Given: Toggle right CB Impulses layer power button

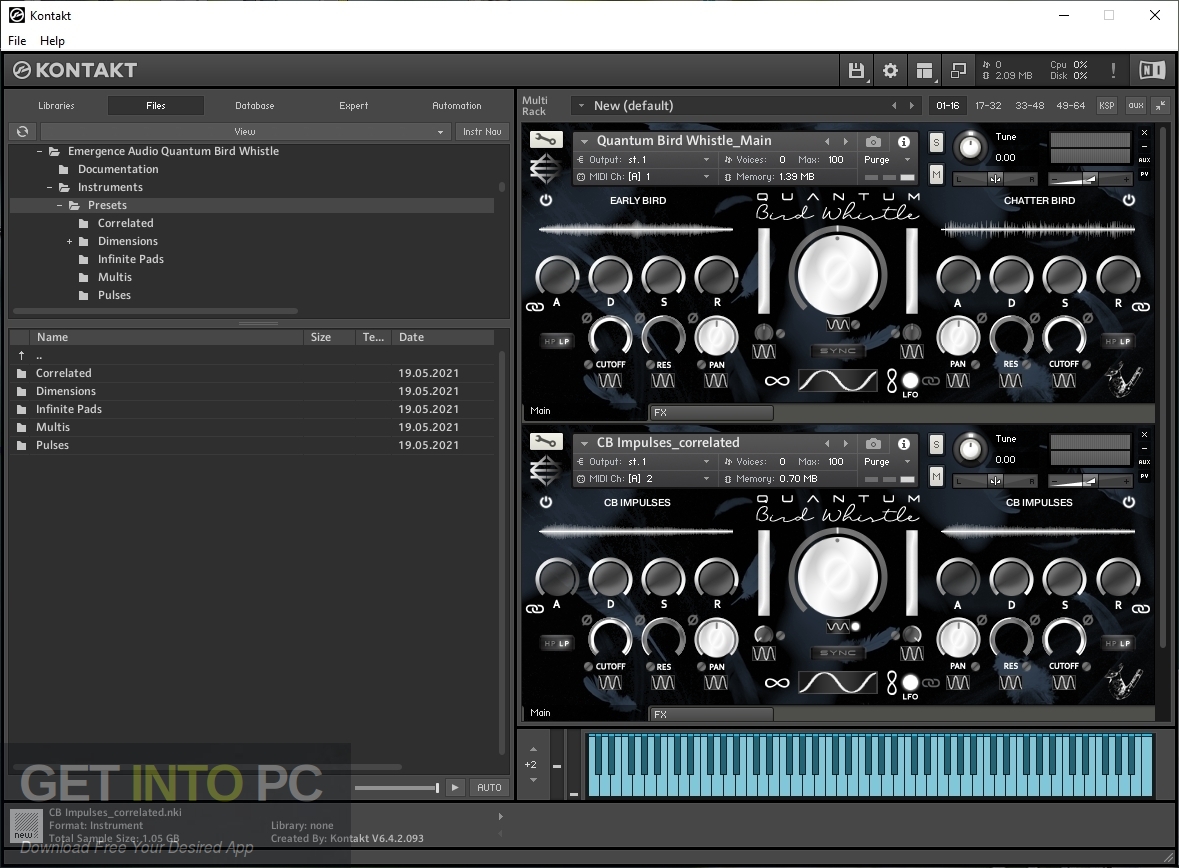Looking at the screenshot, I should click(1129, 502).
